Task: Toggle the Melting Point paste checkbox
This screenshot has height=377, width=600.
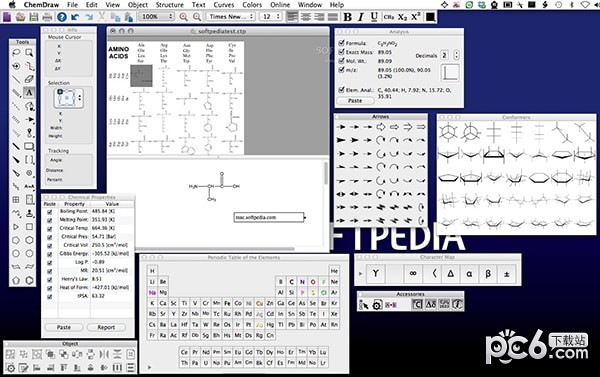Action: coord(49,220)
